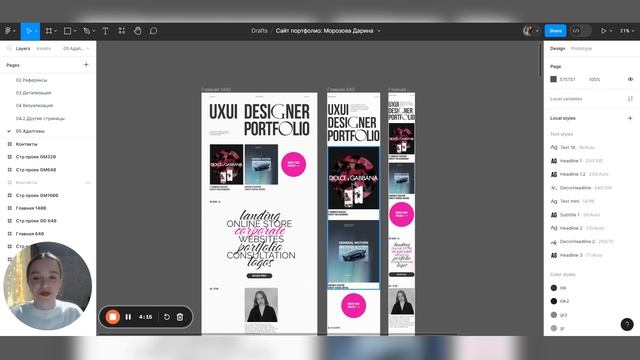Click the Главная 640 frame on canvas
The image size is (640, 360).
click(x=353, y=213)
